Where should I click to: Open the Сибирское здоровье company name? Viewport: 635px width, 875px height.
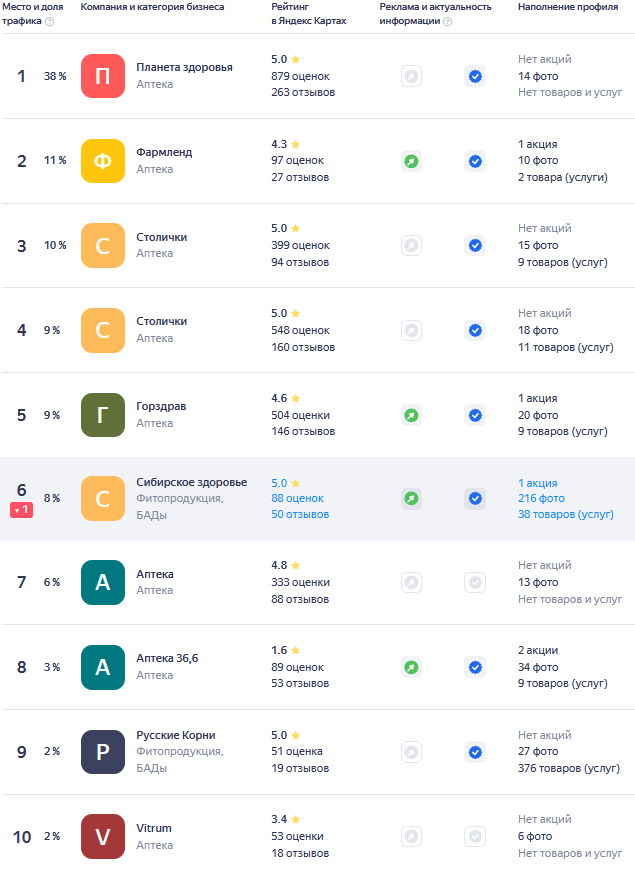191,482
